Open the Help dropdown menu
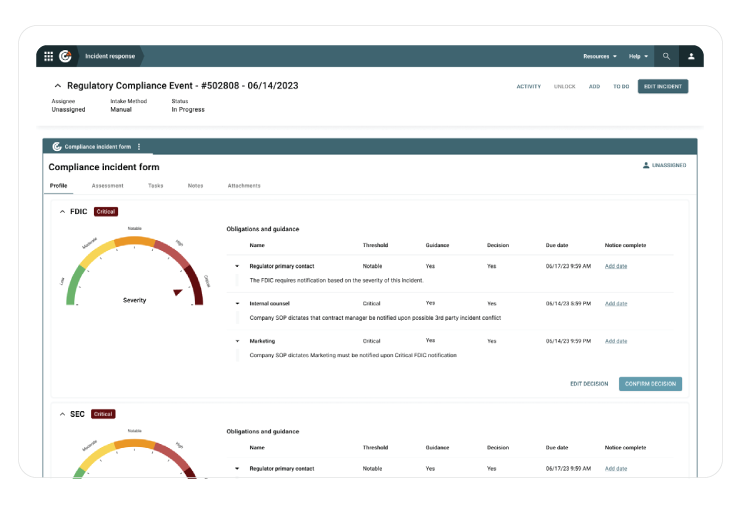The height and width of the screenshot is (505, 741). 639,56
